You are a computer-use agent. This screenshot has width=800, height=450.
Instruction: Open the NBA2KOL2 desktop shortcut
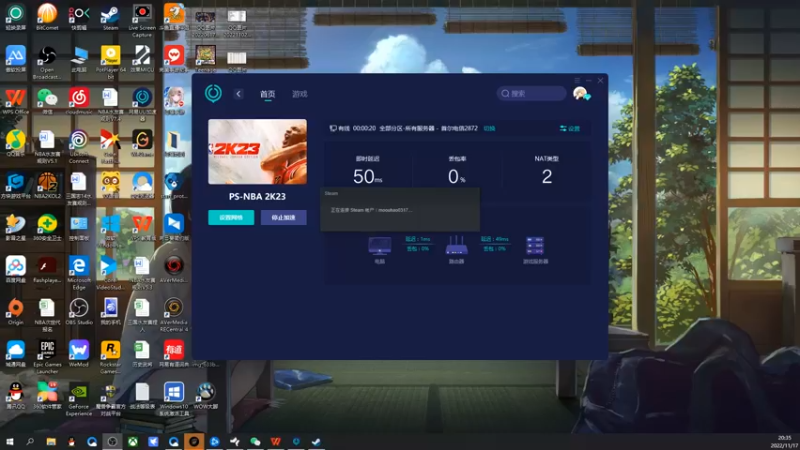click(x=47, y=186)
